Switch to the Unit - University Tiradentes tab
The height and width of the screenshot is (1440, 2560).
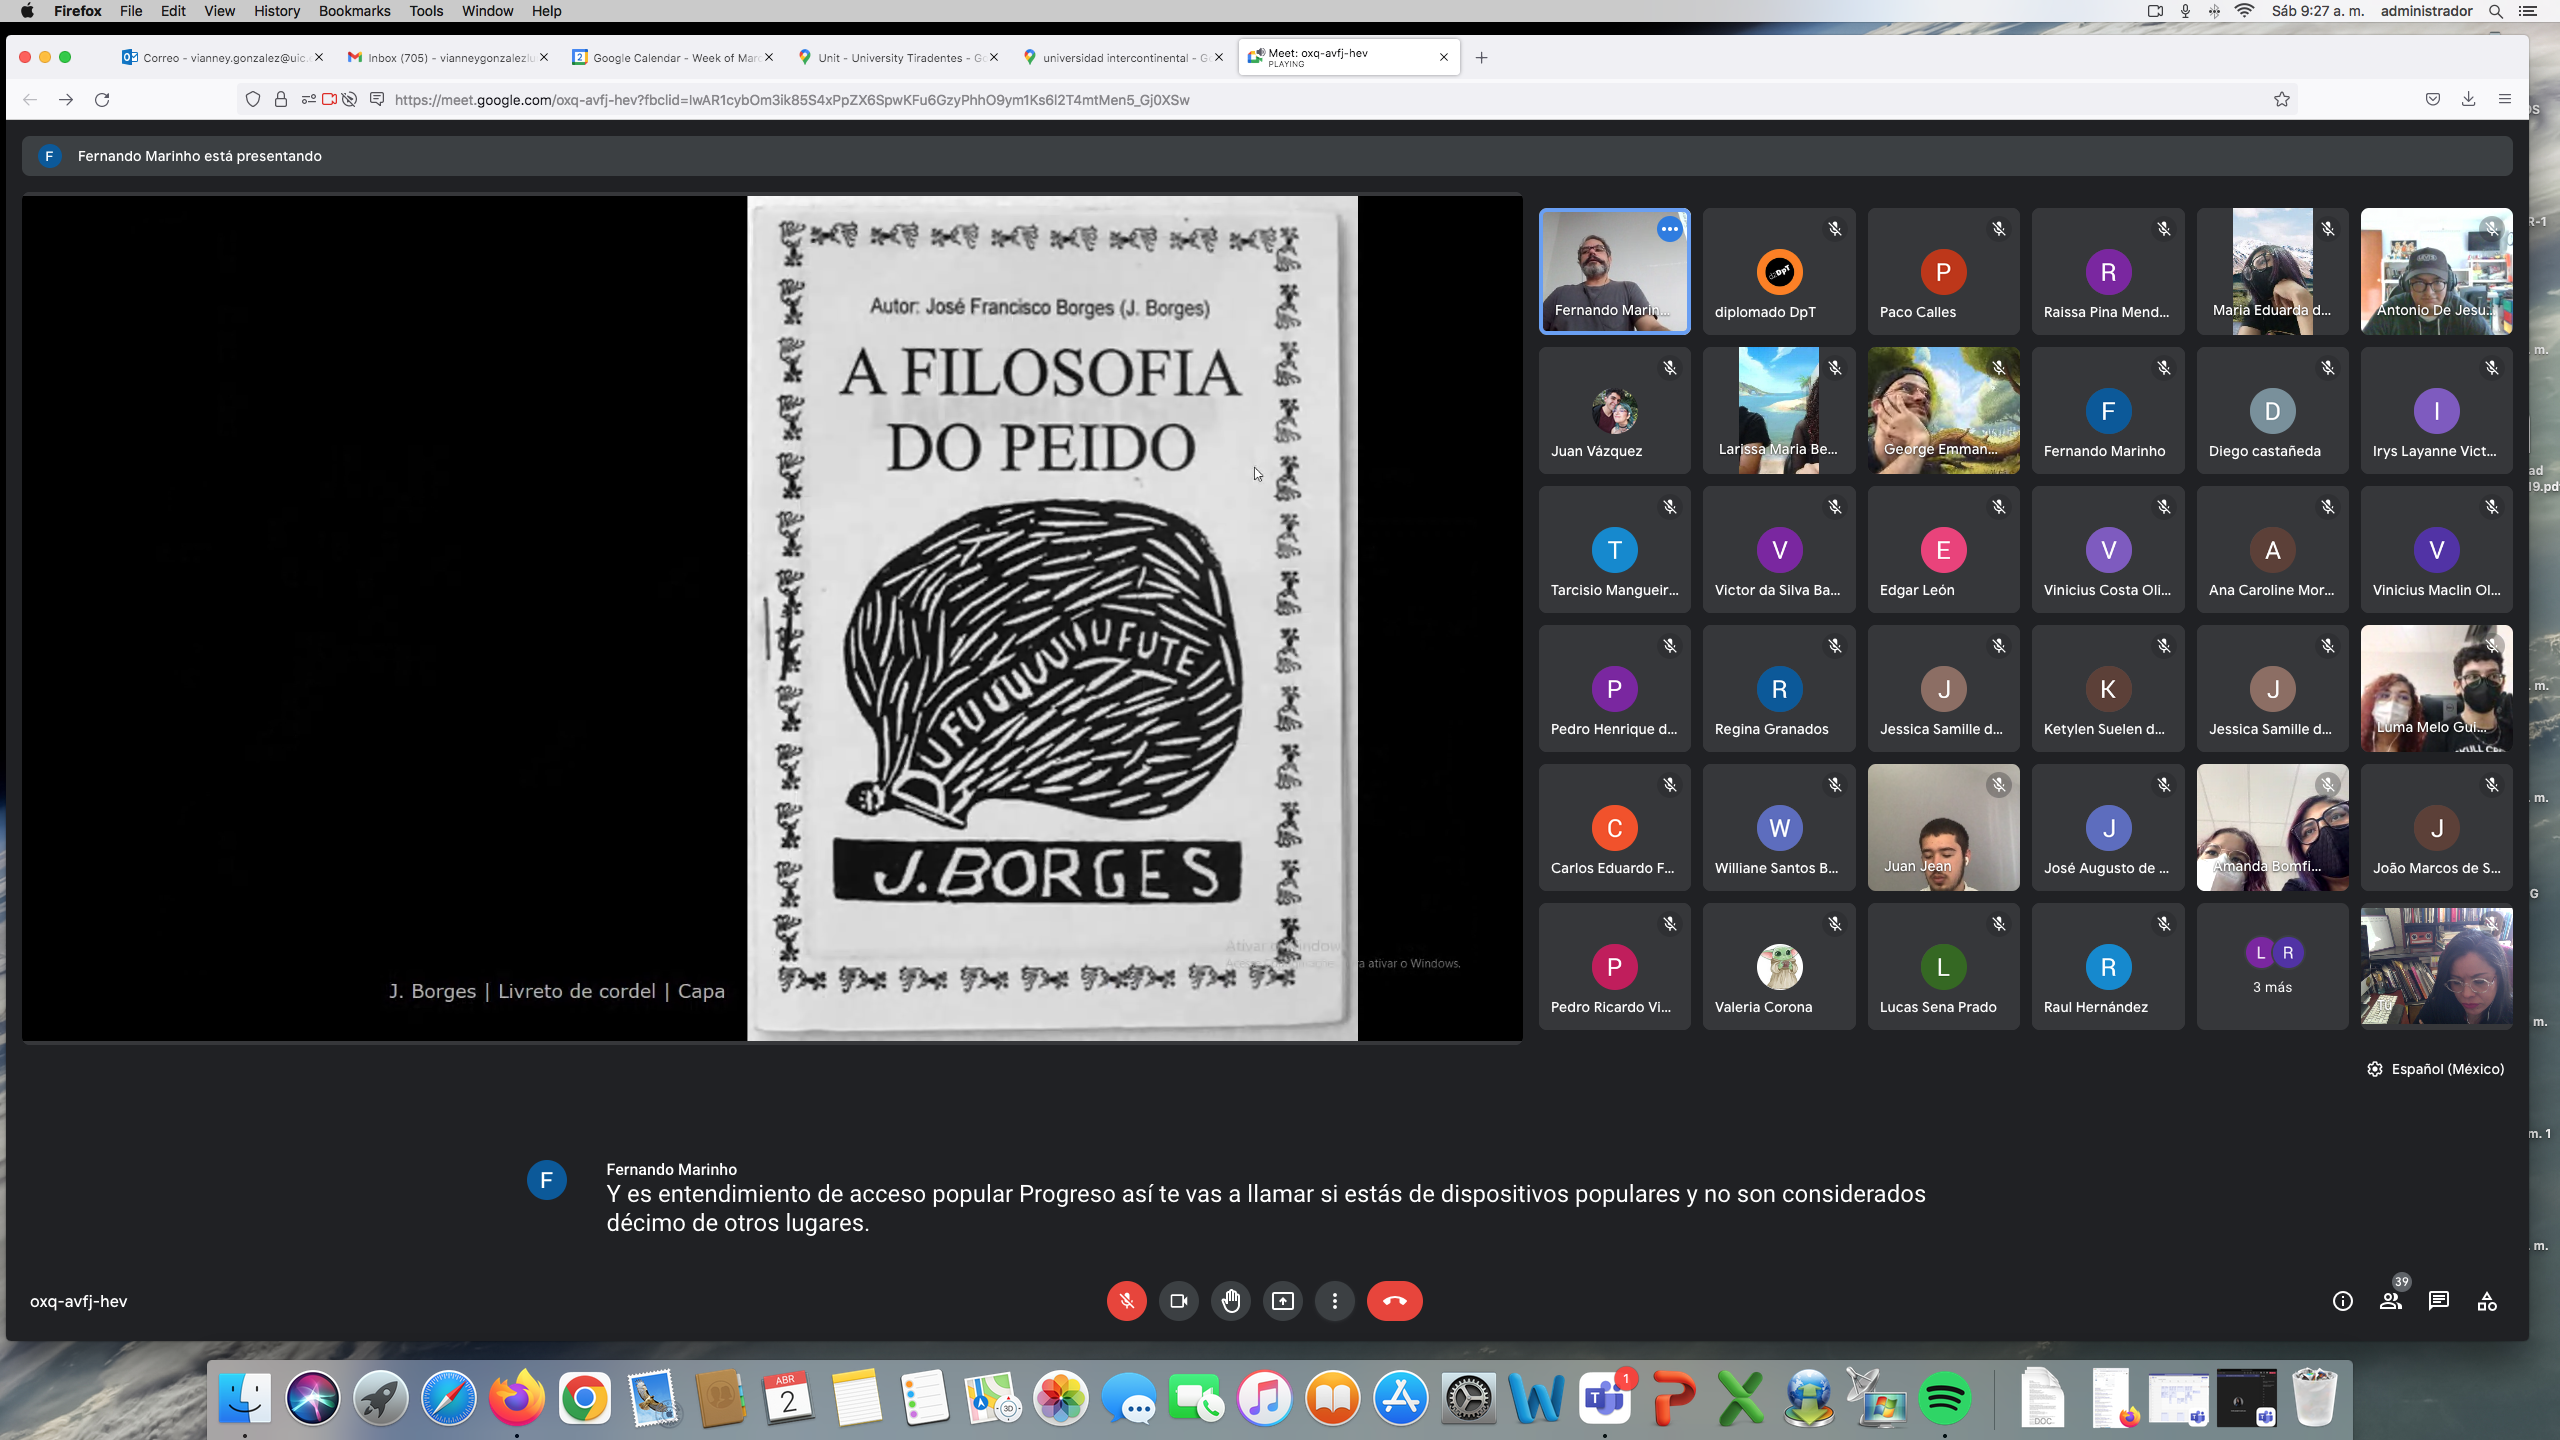tap(896, 58)
